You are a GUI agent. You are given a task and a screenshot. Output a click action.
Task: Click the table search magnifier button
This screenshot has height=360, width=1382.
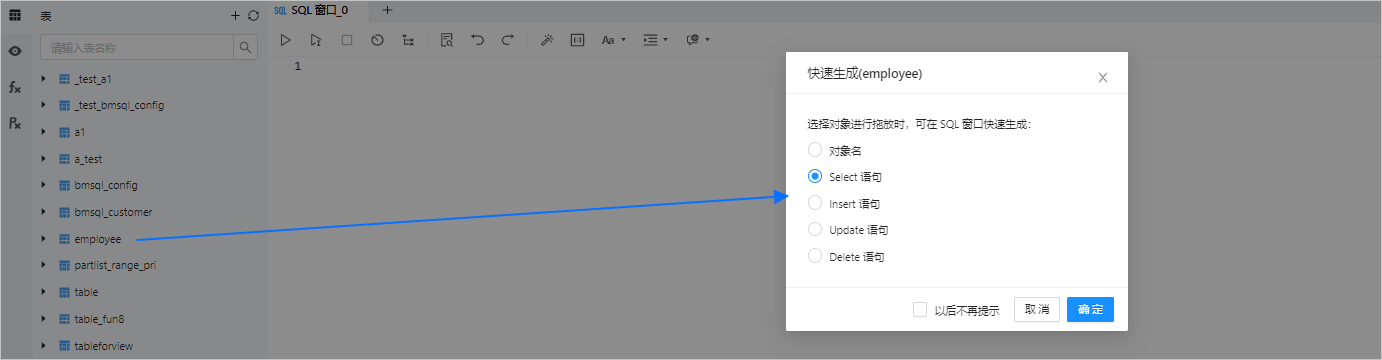coord(245,47)
